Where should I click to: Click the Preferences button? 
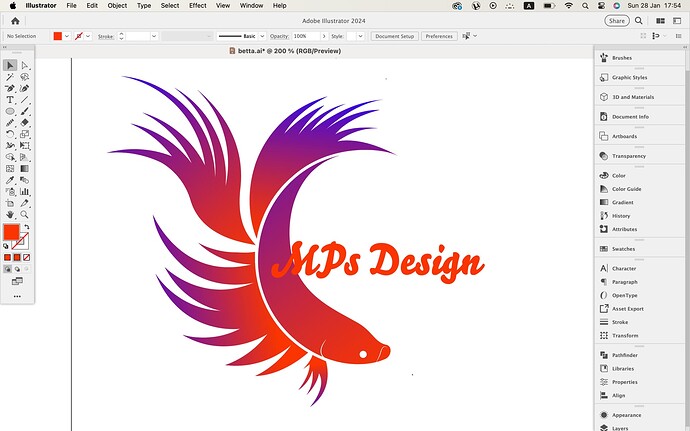pyautogui.click(x=439, y=36)
